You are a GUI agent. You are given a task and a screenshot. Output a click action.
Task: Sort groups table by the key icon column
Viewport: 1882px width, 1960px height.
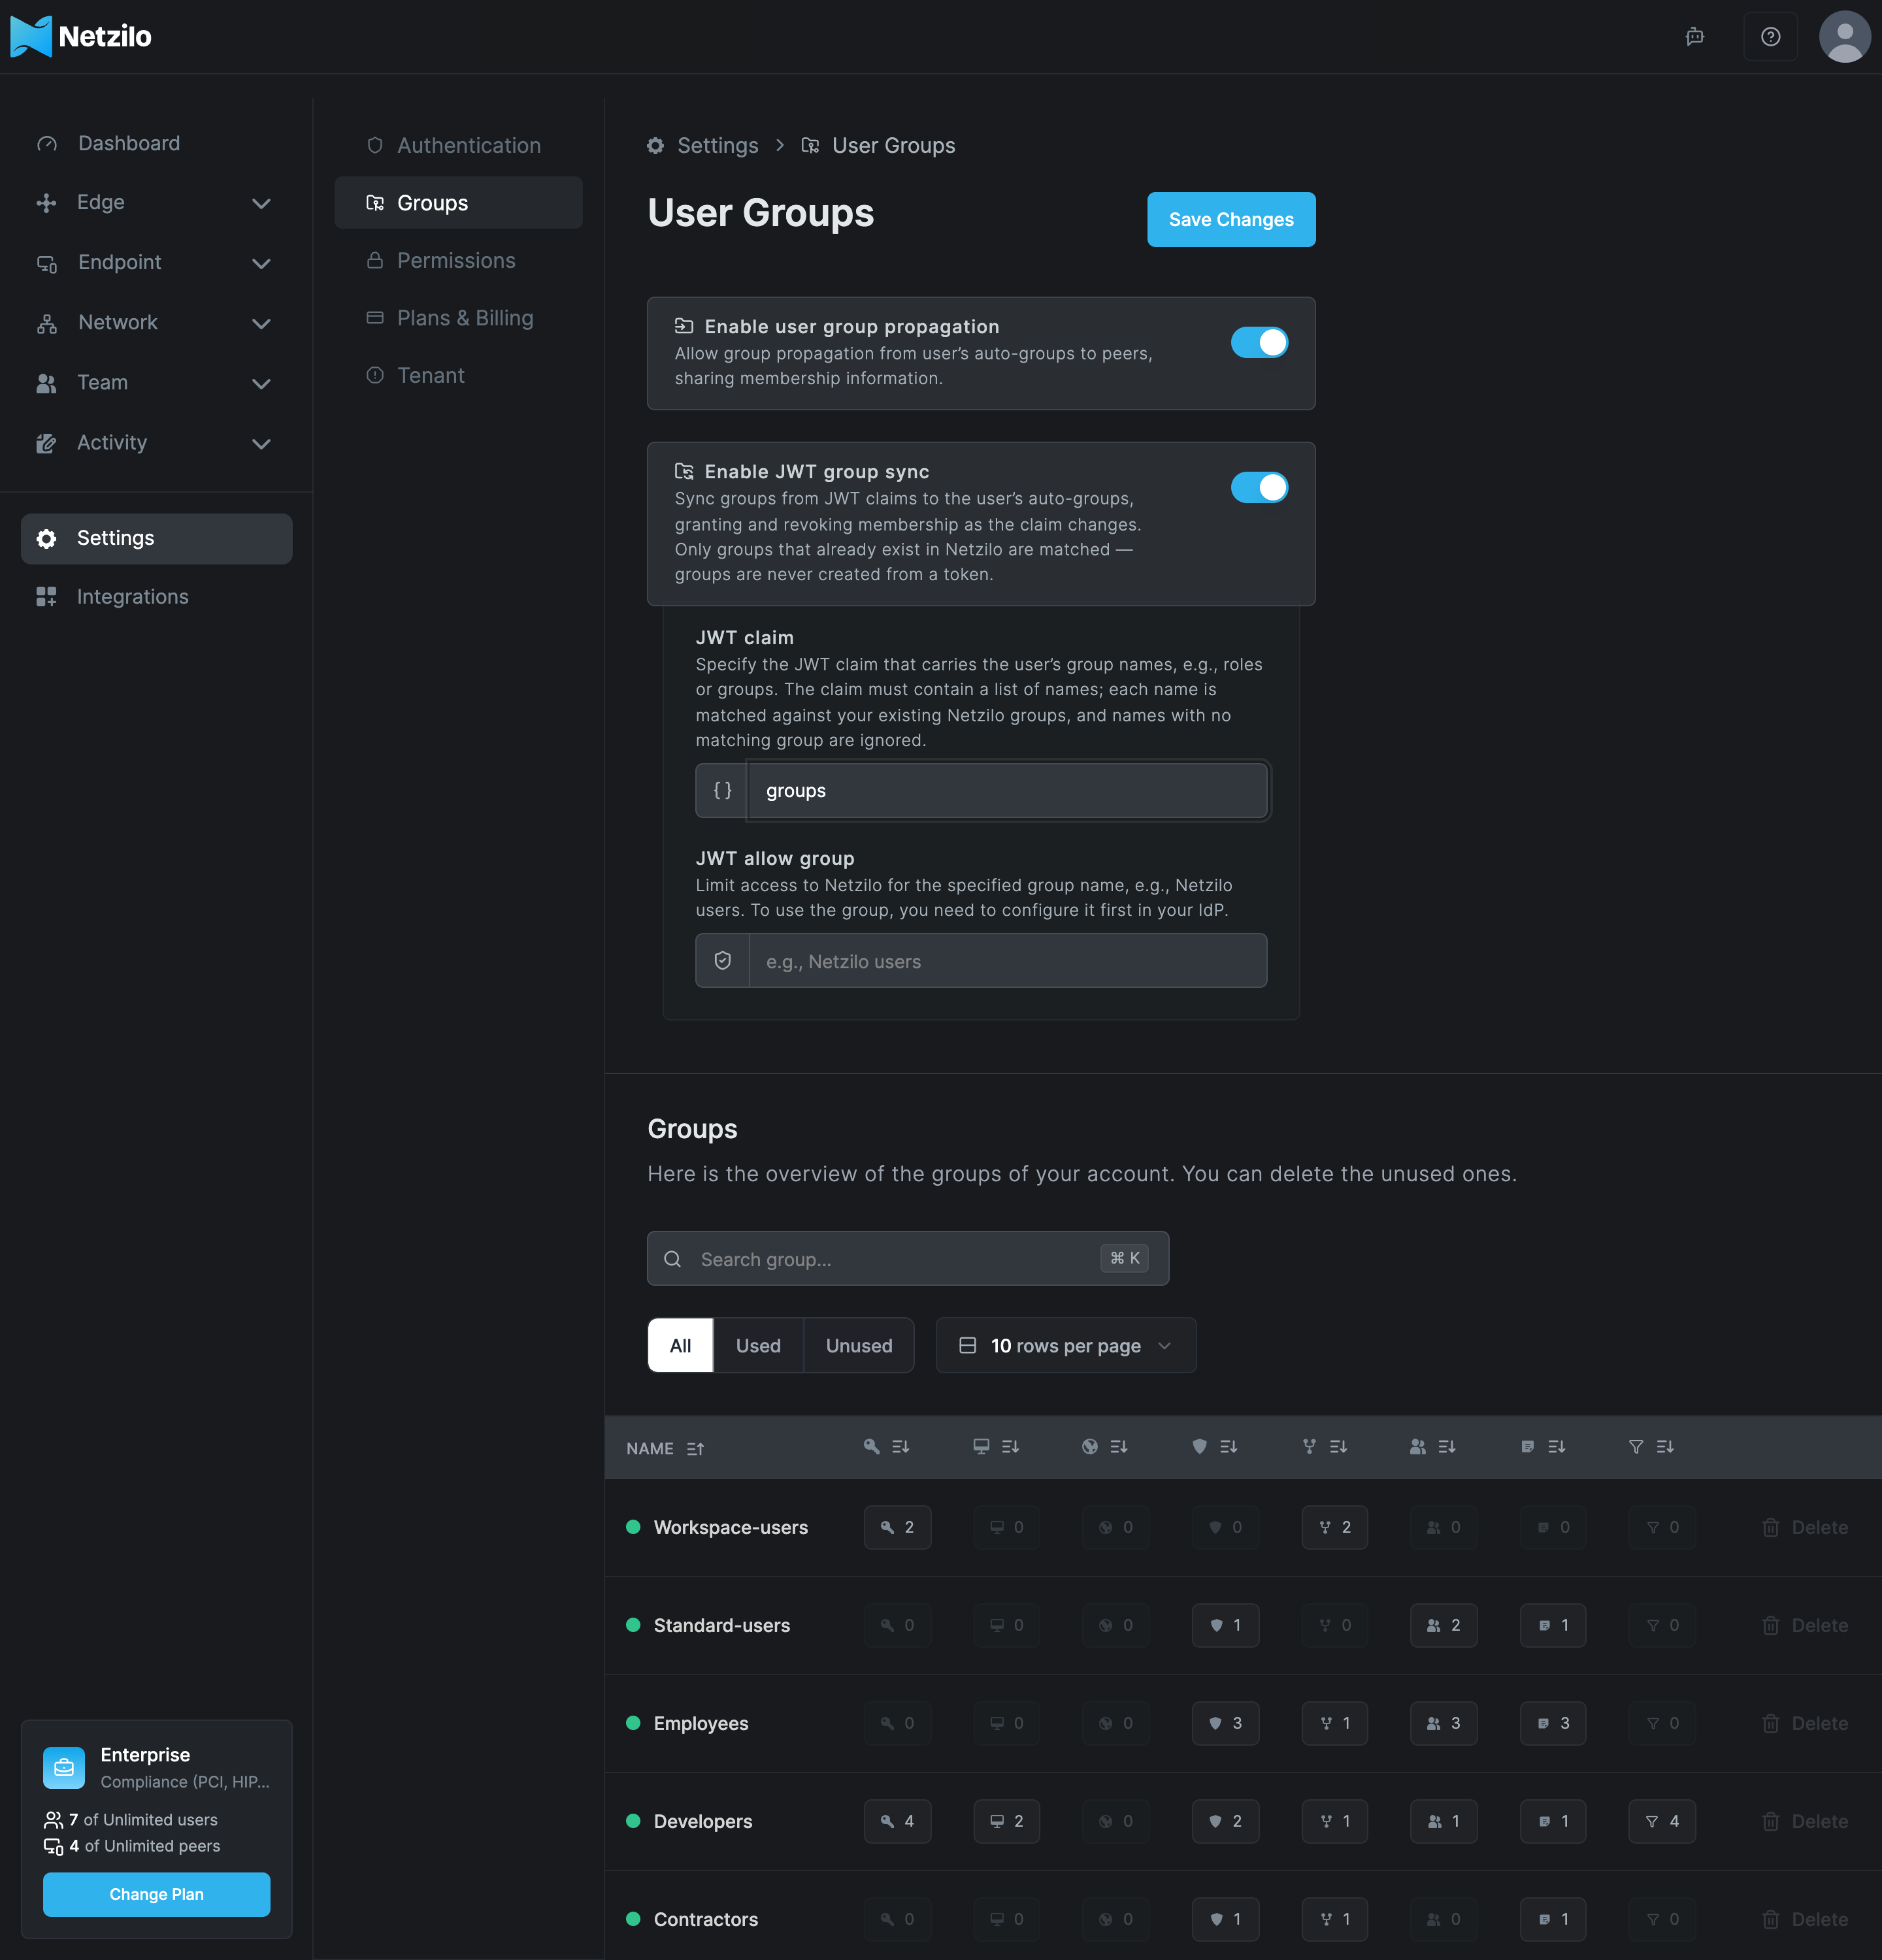click(x=886, y=1447)
